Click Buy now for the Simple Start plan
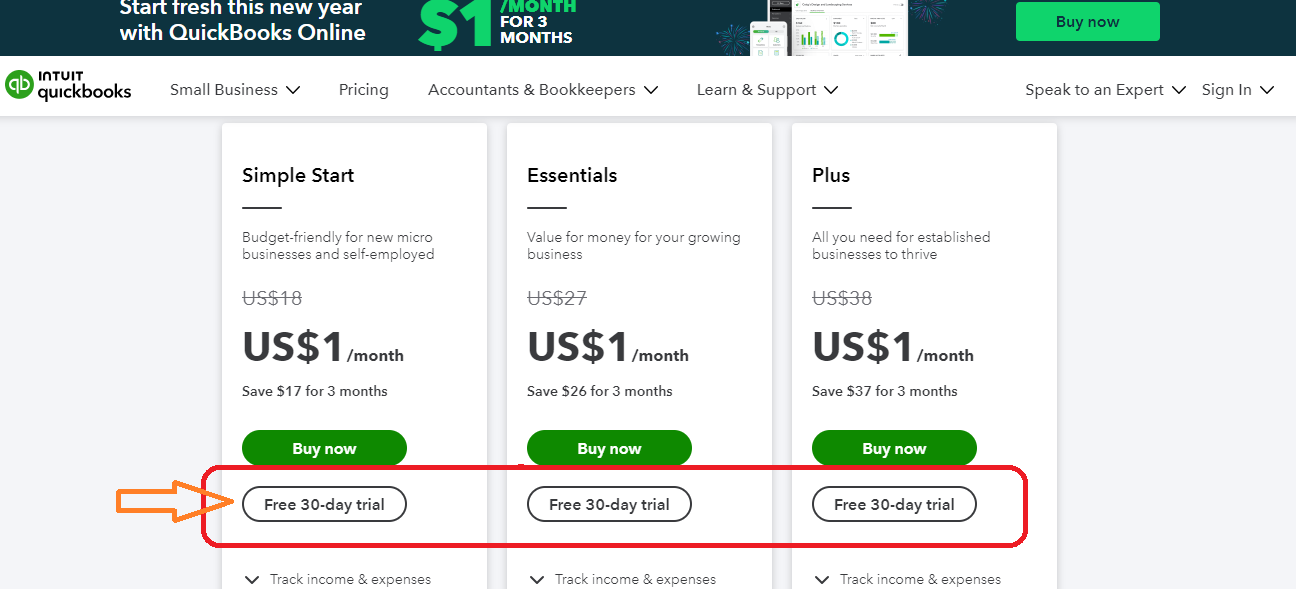Screen dimensions: 1296x589 click(x=324, y=448)
